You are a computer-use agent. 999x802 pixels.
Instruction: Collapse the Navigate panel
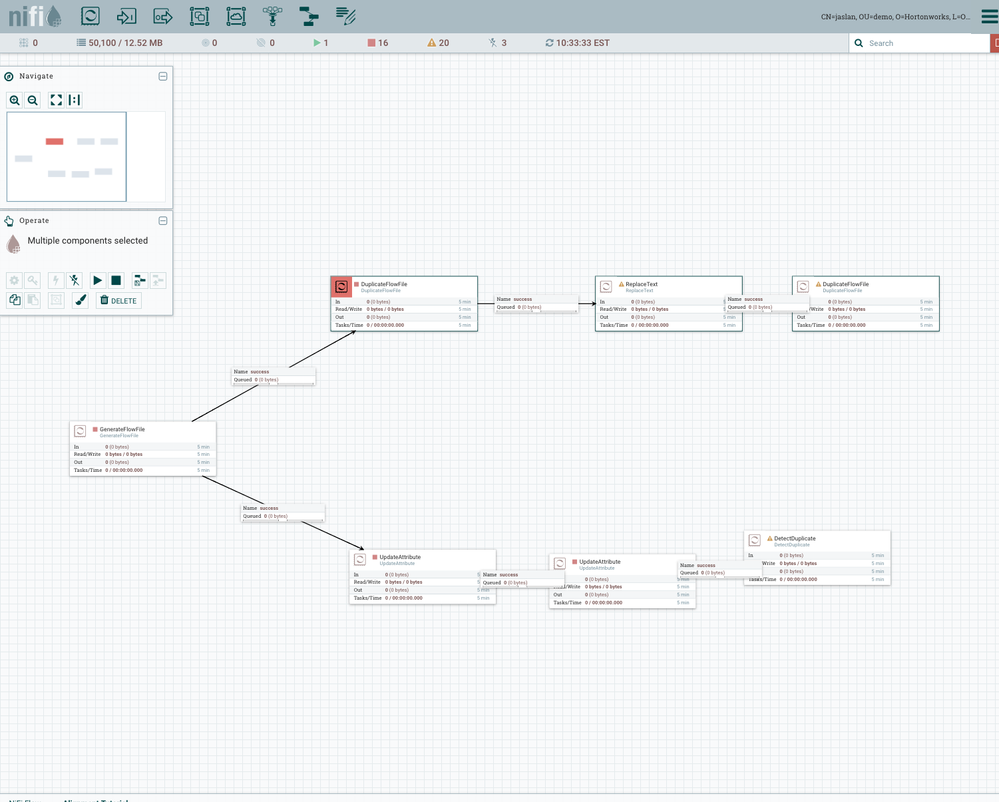(x=162, y=76)
